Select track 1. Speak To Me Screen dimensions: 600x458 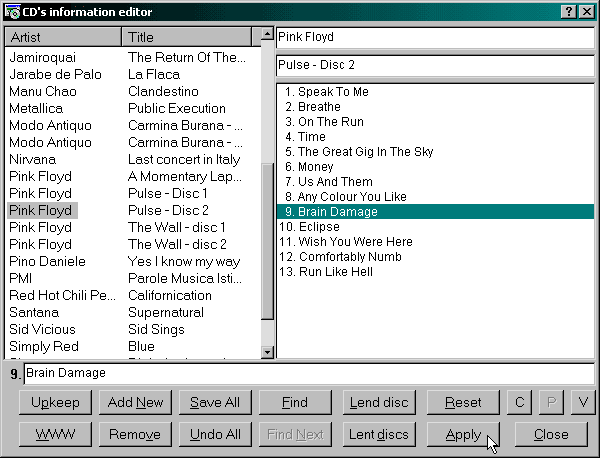(x=435, y=92)
